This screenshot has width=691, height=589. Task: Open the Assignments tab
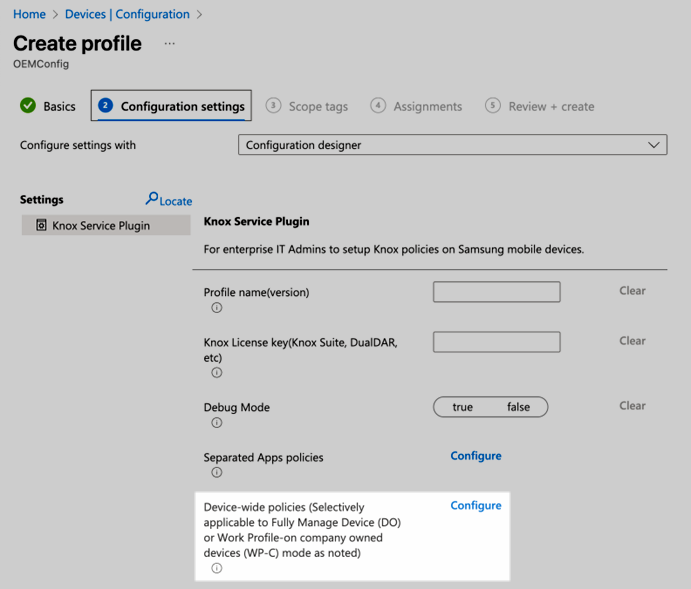416,106
